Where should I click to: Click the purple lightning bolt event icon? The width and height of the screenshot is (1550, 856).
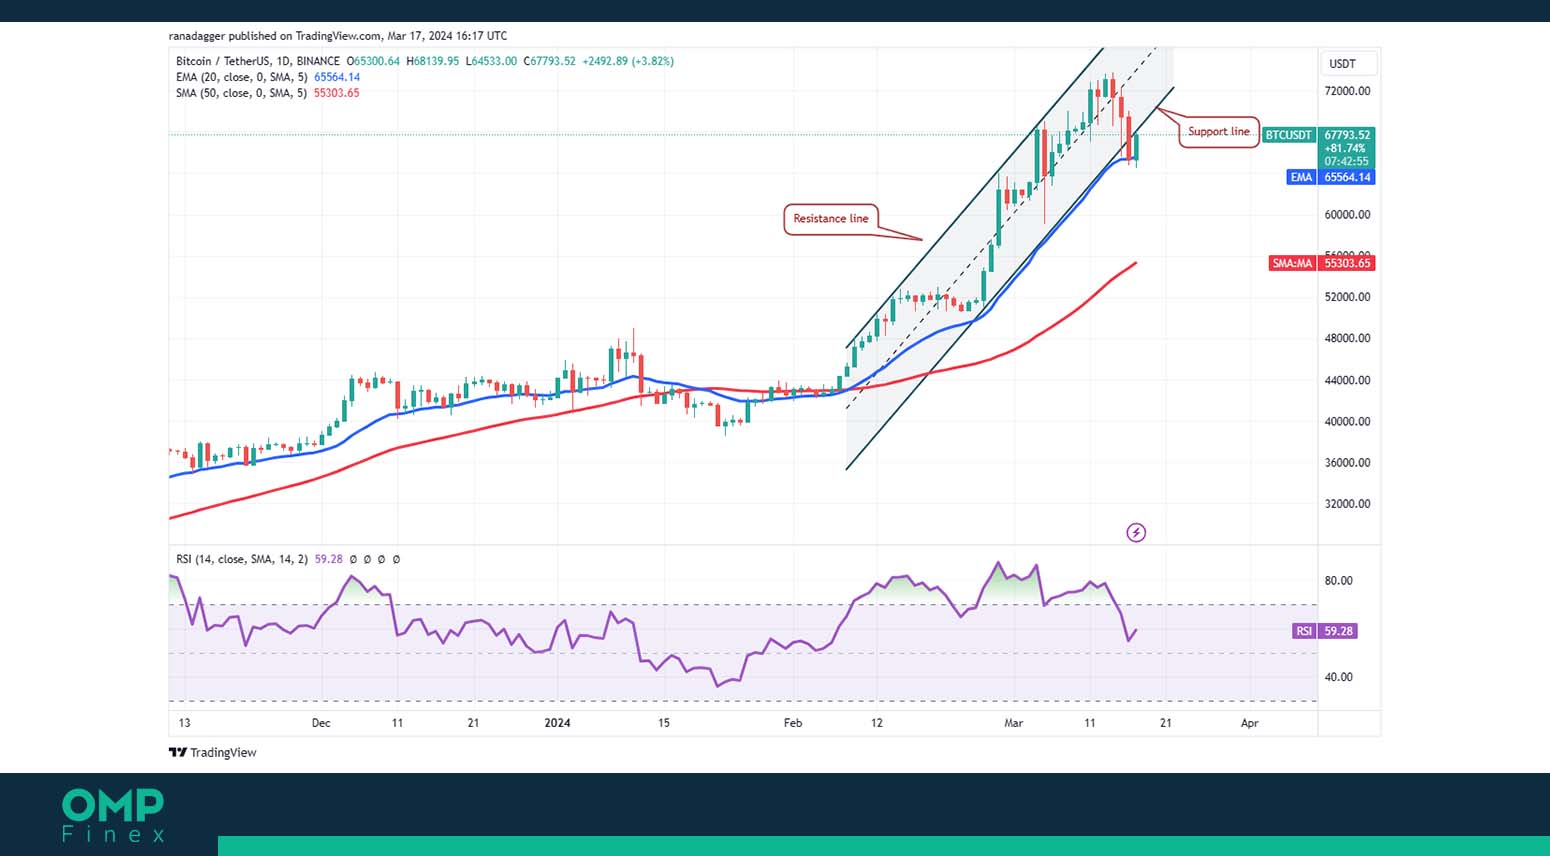[1136, 532]
